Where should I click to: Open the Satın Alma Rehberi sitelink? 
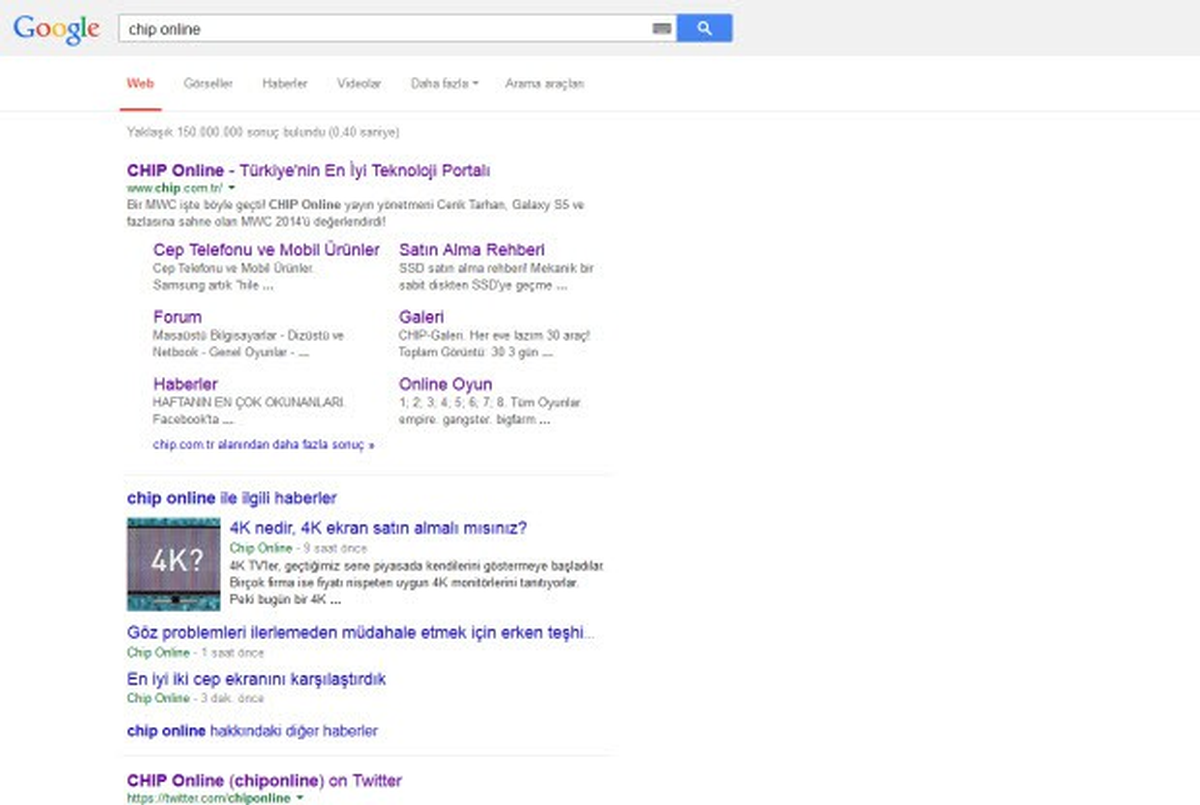click(472, 250)
